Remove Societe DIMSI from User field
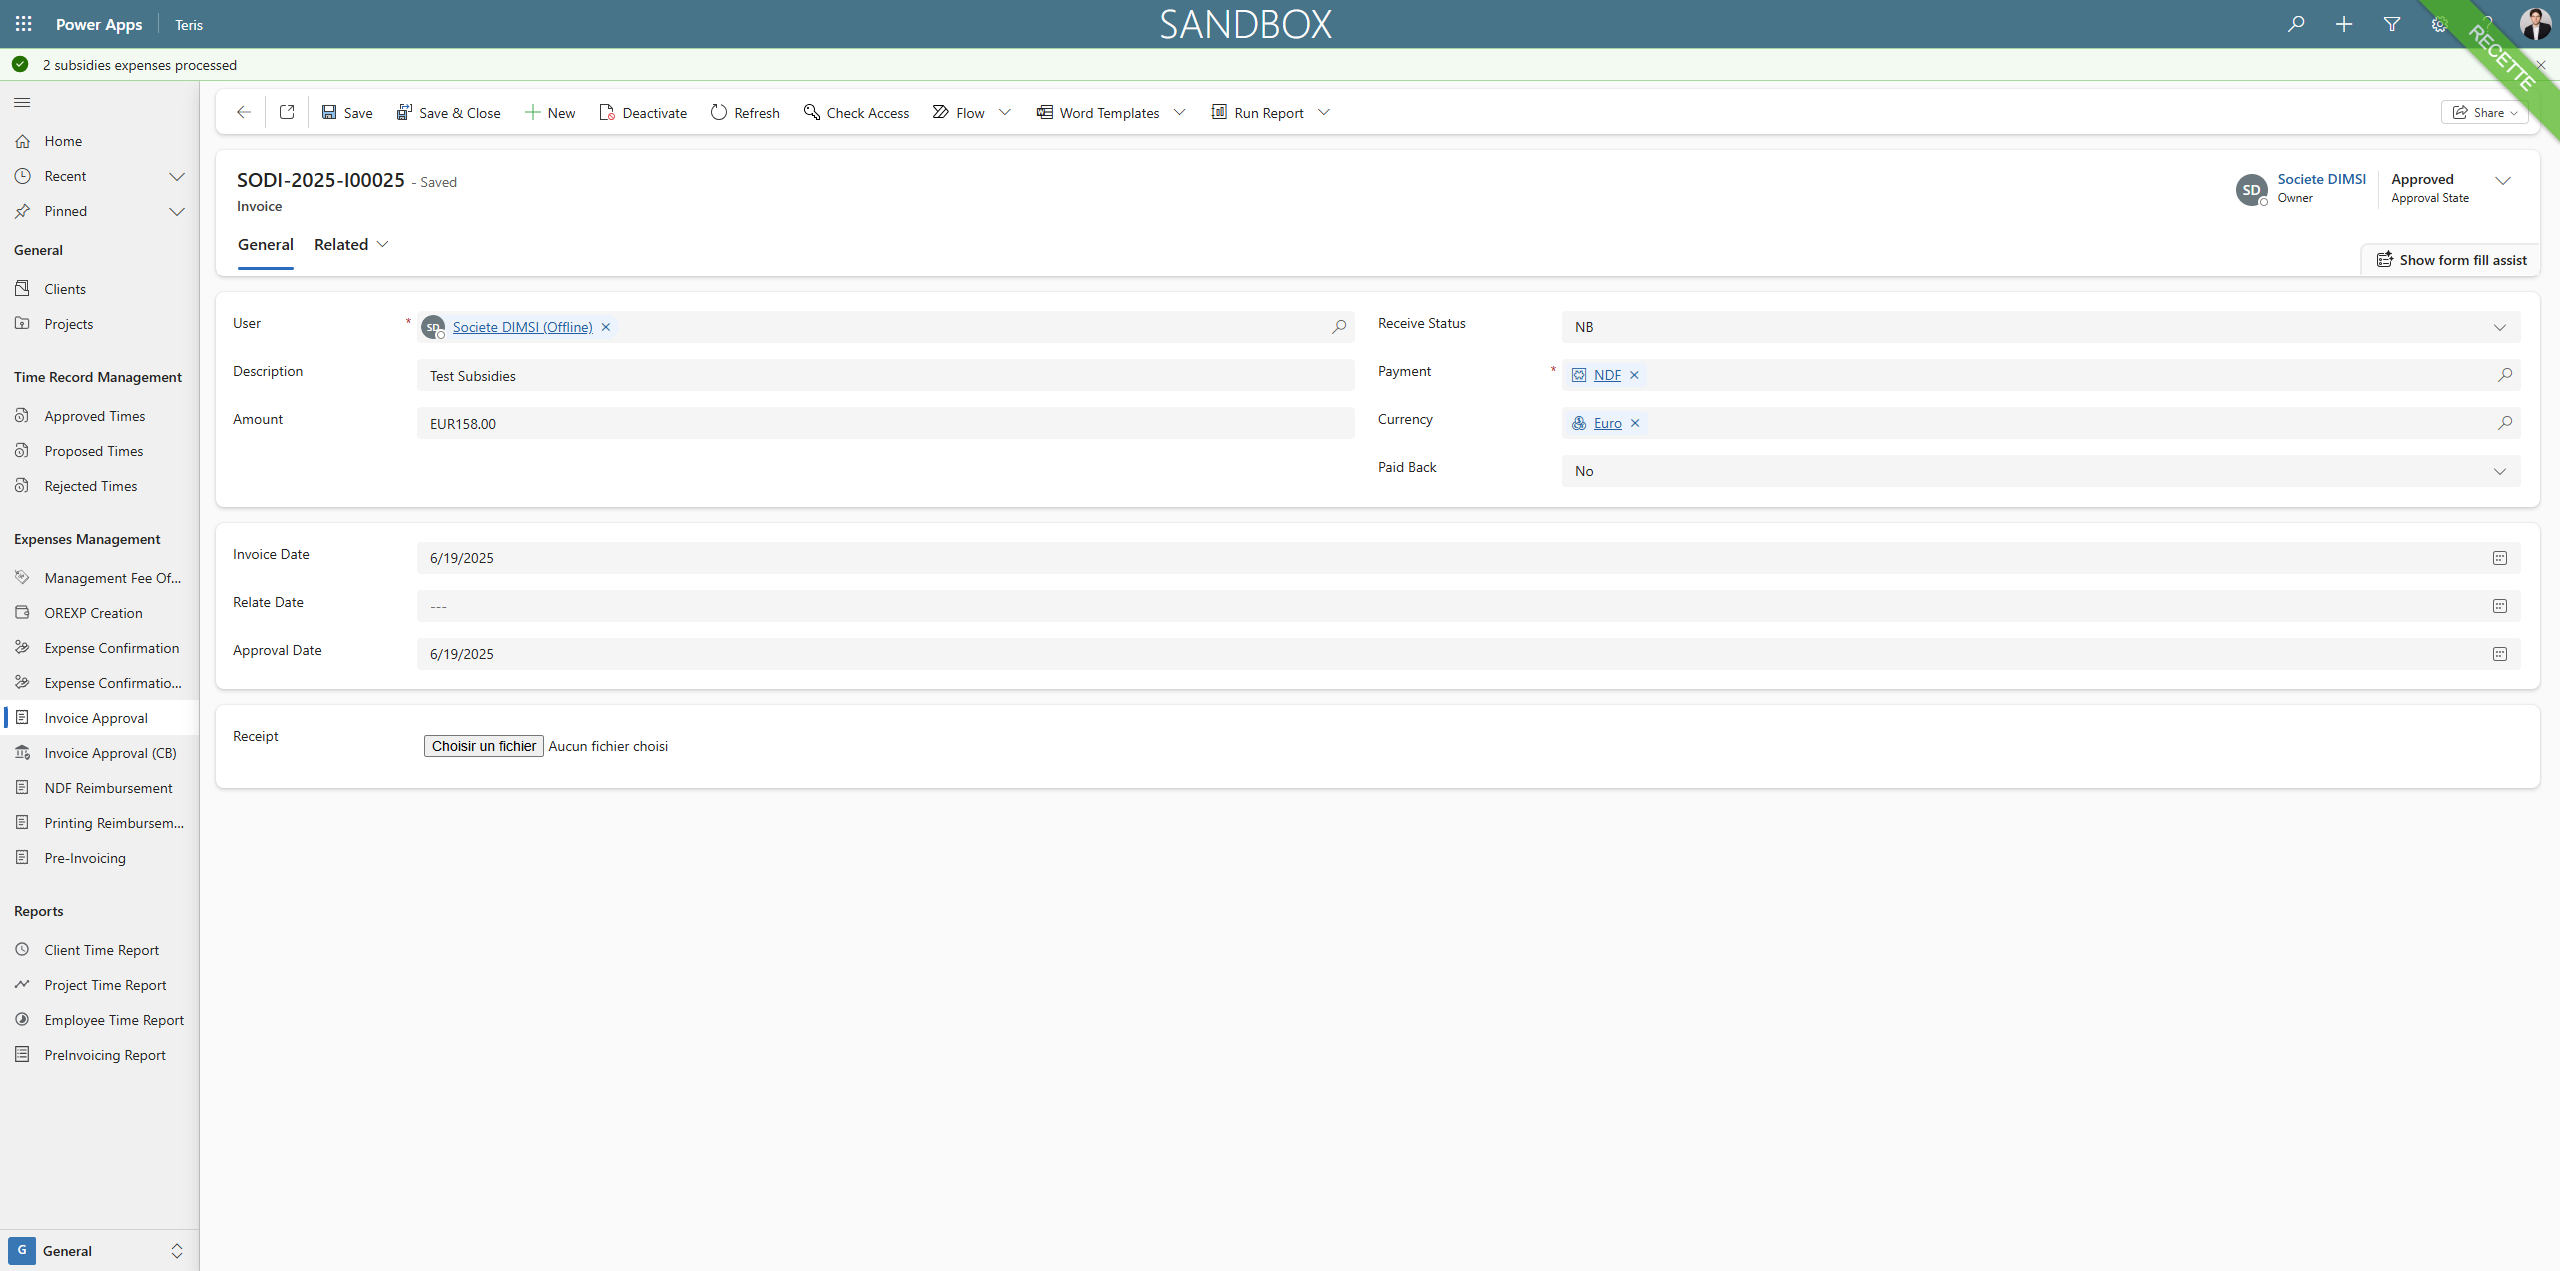The image size is (2560, 1271). (x=606, y=327)
